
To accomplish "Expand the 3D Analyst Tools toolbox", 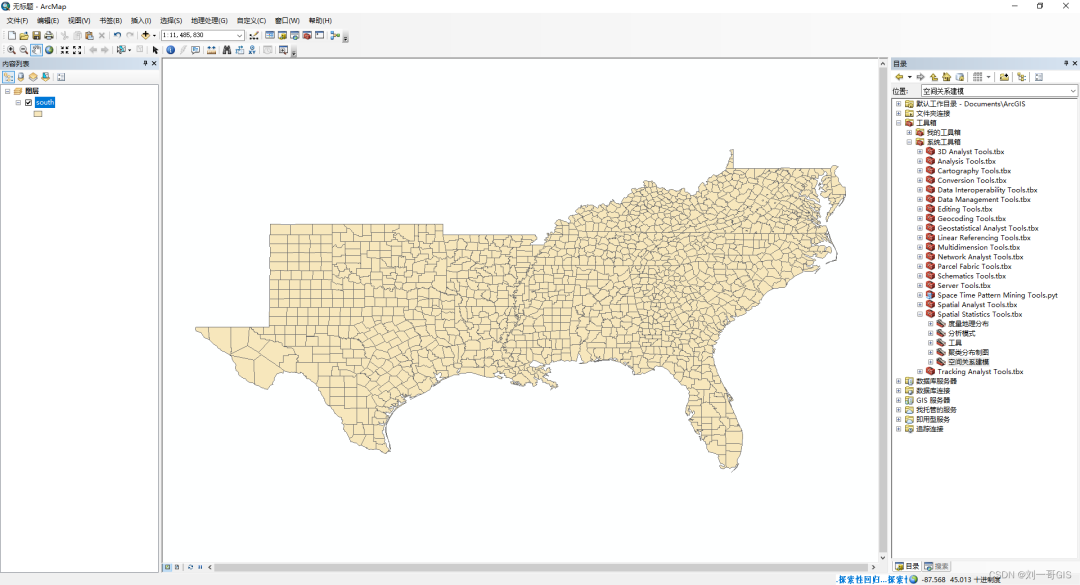I will 920,152.
